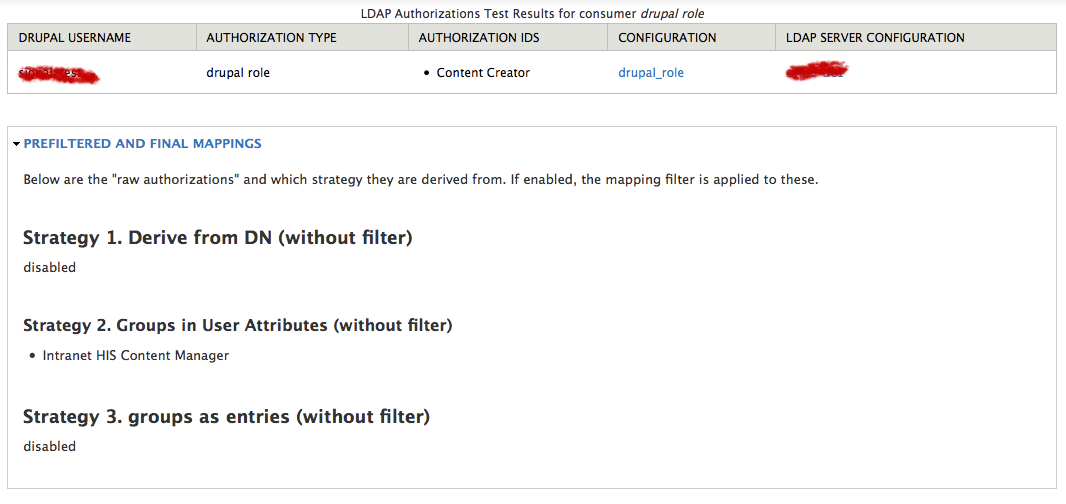
Task: Click the Prefiltered and Final Mappings title
Action: click(x=143, y=144)
